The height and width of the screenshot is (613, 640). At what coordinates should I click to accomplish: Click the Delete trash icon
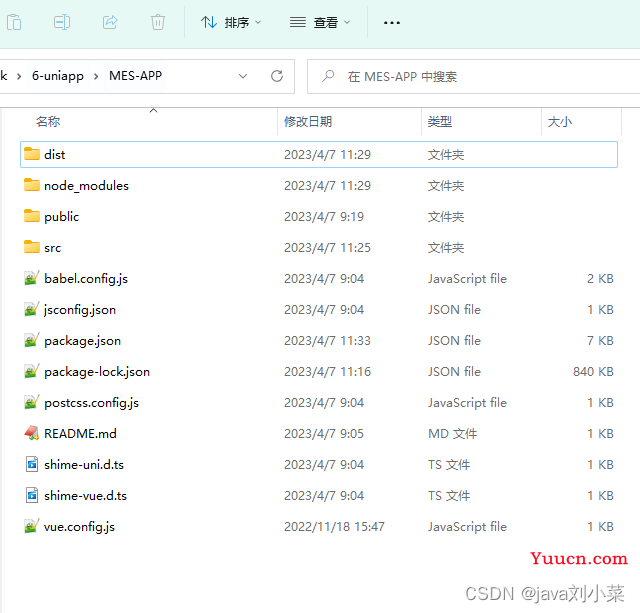tap(158, 22)
